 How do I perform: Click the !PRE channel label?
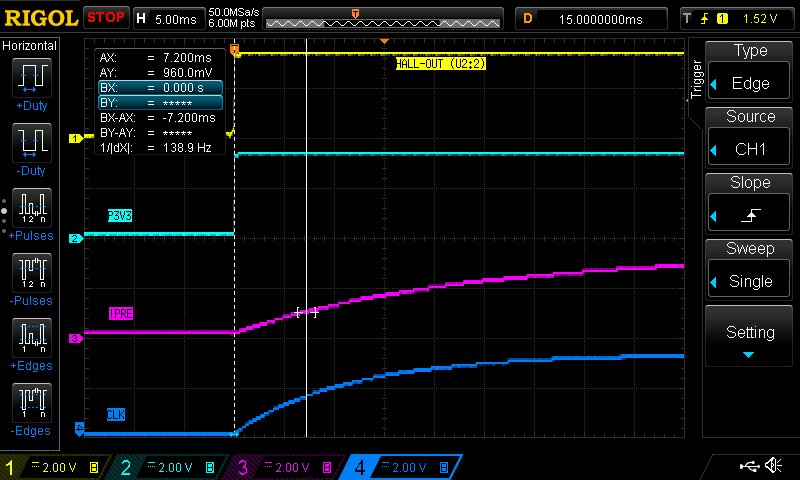pyautogui.click(x=121, y=314)
